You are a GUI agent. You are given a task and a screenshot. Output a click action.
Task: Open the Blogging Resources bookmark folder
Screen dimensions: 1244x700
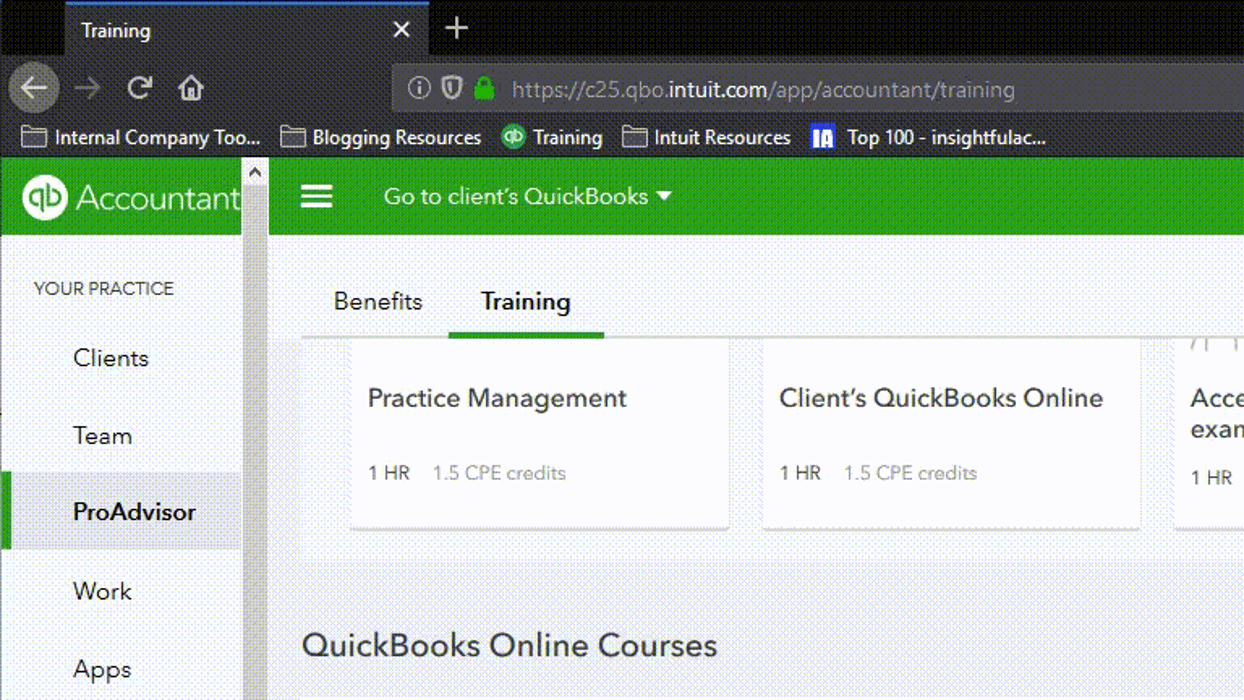click(x=381, y=137)
